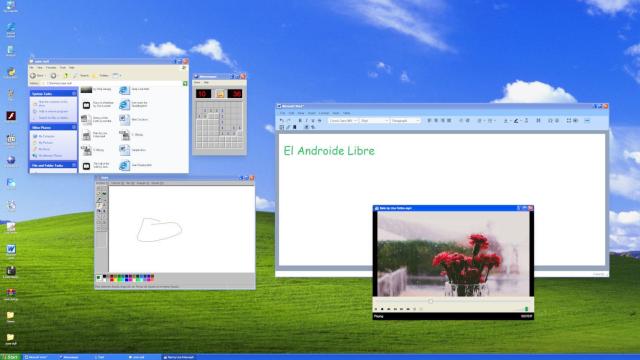Open Help menu in Minesweeper
The width and height of the screenshot is (640, 360).
point(206,82)
